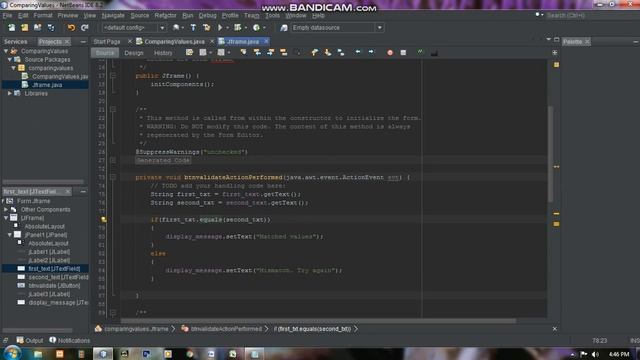Image resolution: width=640 pixels, height=360 pixels.
Task: Click the Shift Line Right arrow icon
Action: pos(371,52)
